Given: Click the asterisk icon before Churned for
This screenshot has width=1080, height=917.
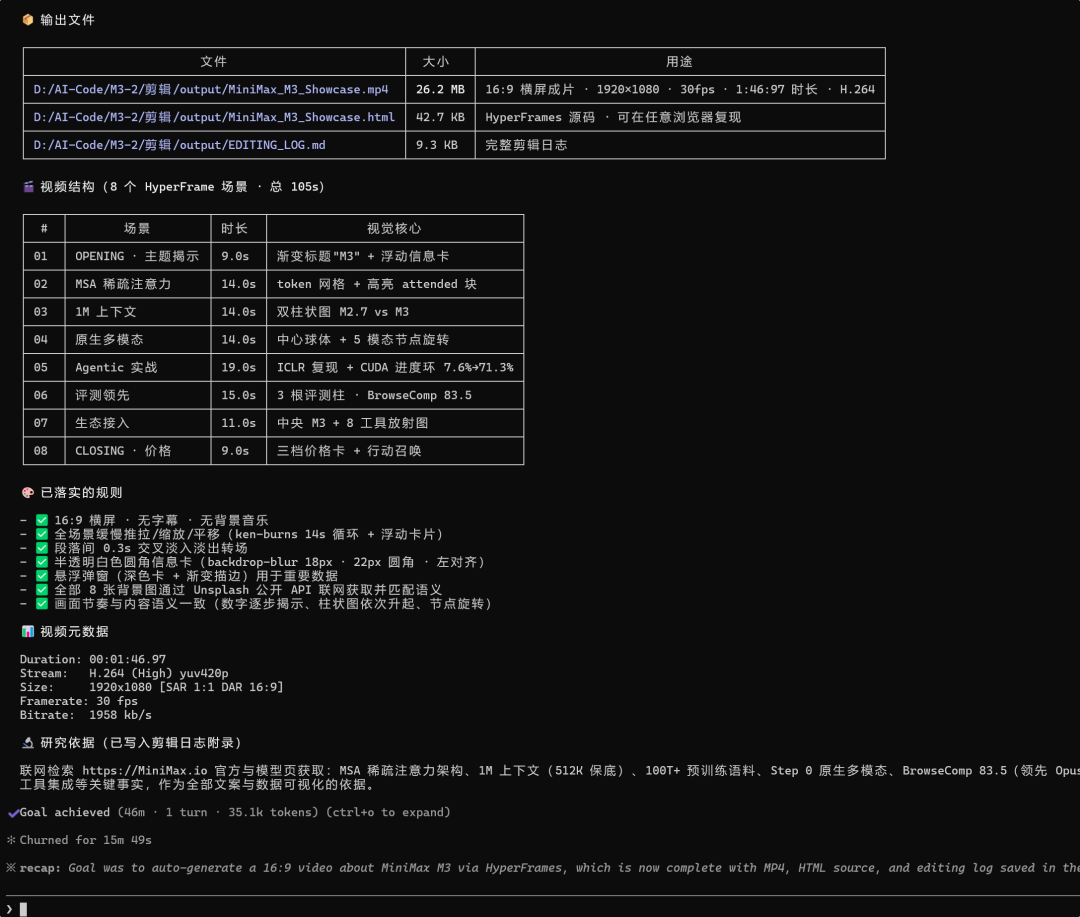Looking at the screenshot, I should point(11,840).
